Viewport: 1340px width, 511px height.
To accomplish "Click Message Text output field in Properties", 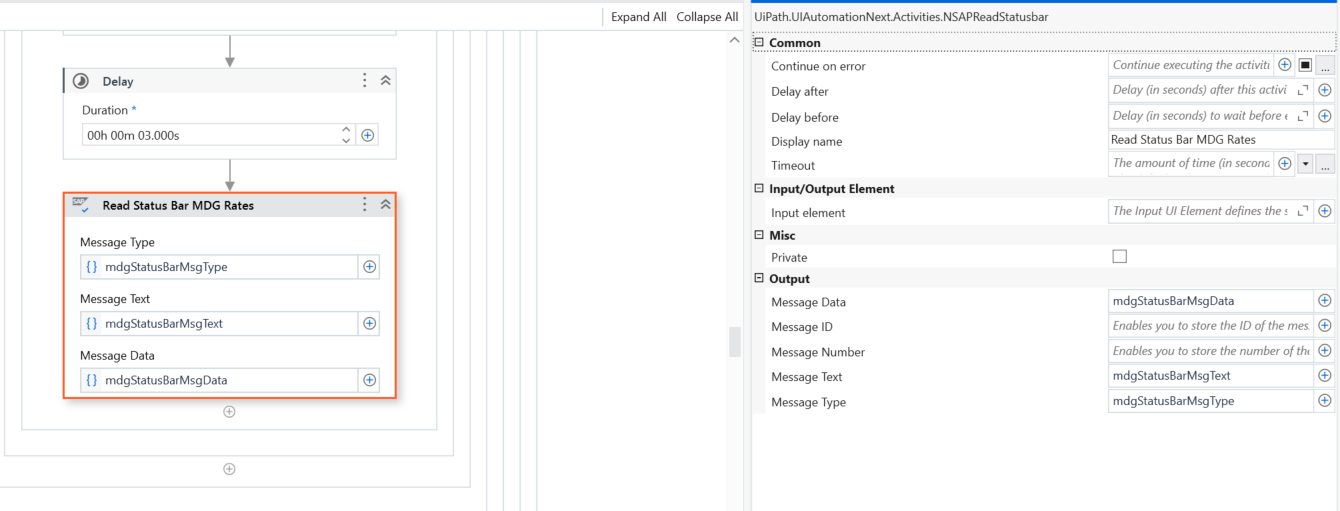I will 1211,376.
